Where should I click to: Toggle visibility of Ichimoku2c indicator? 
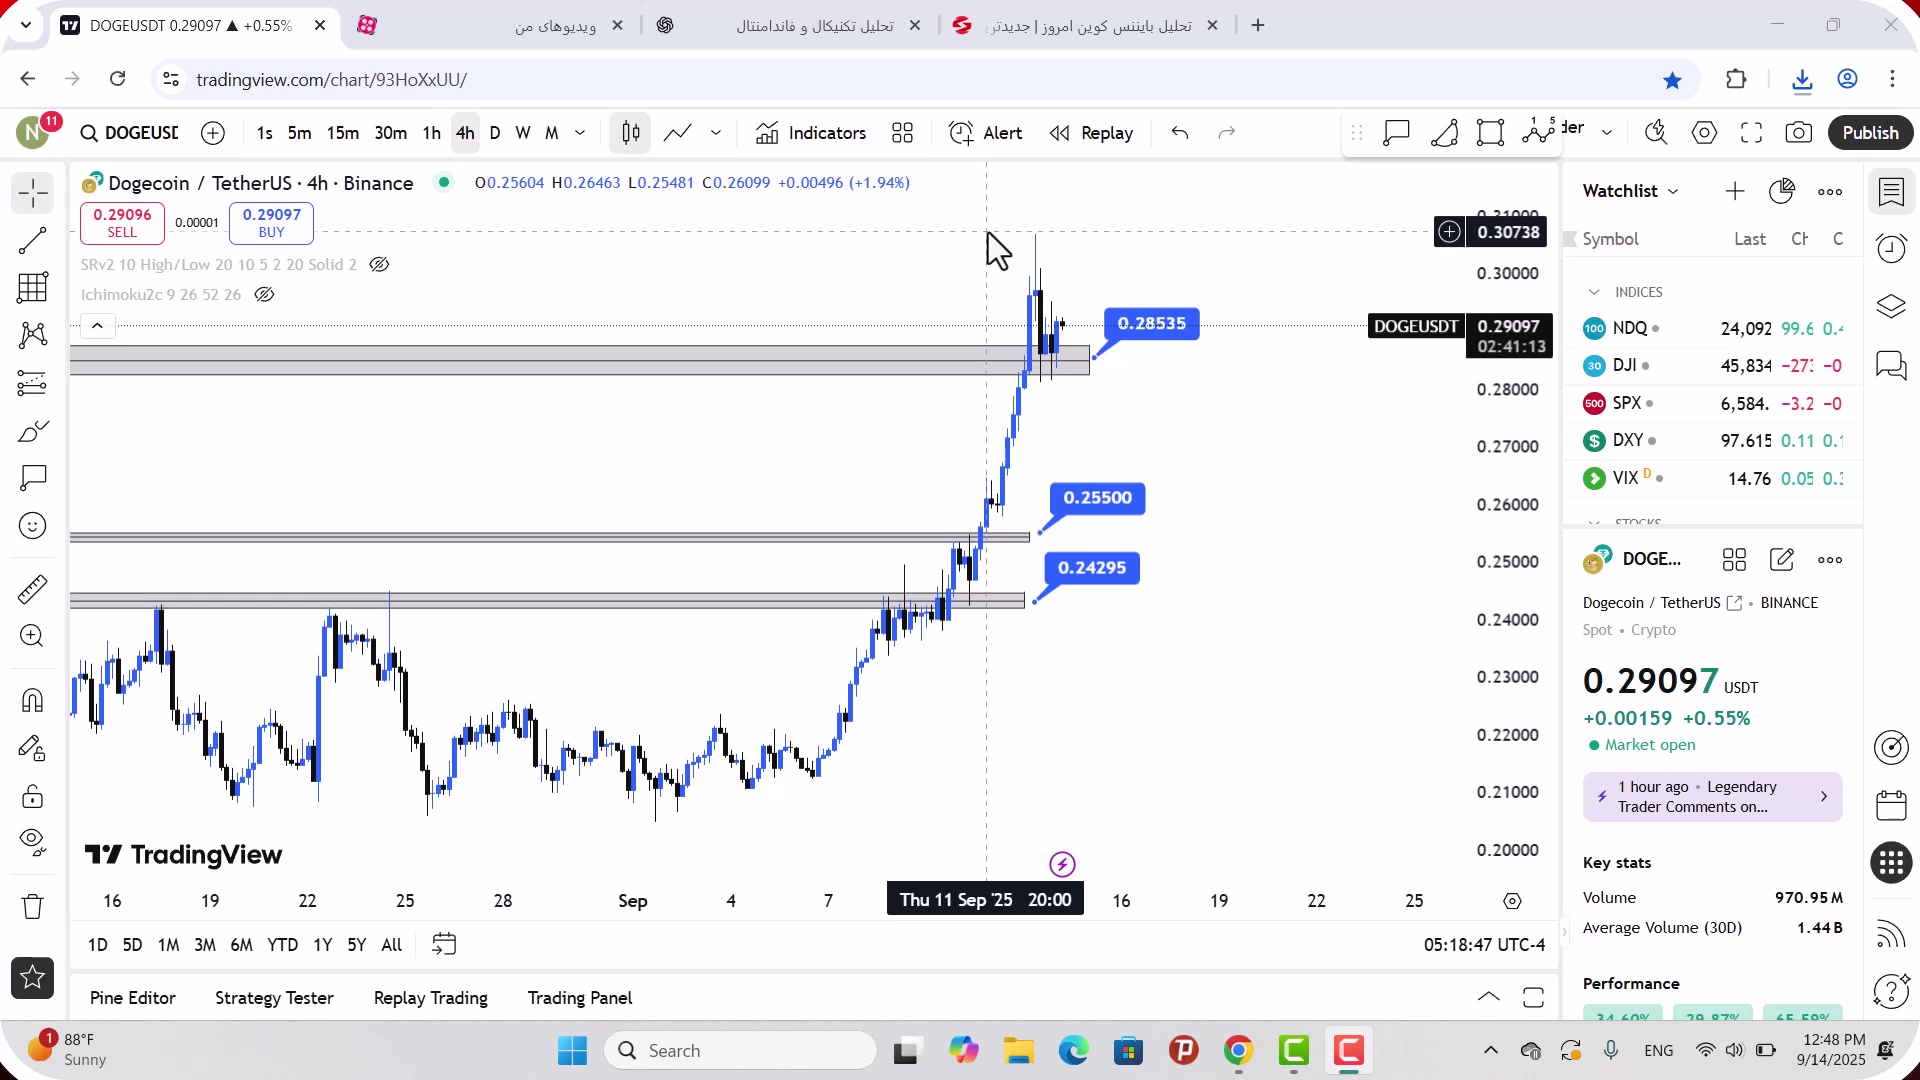tap(264, 295)
